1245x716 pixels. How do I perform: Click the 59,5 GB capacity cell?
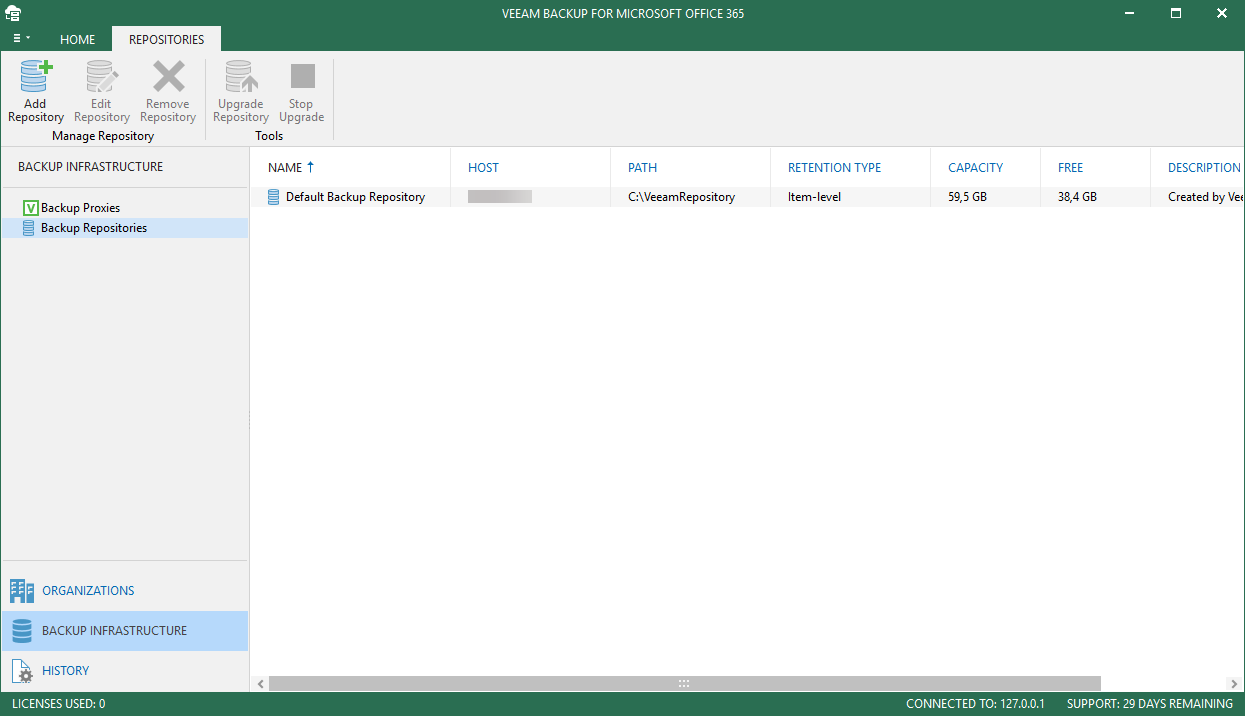[967, 197]
